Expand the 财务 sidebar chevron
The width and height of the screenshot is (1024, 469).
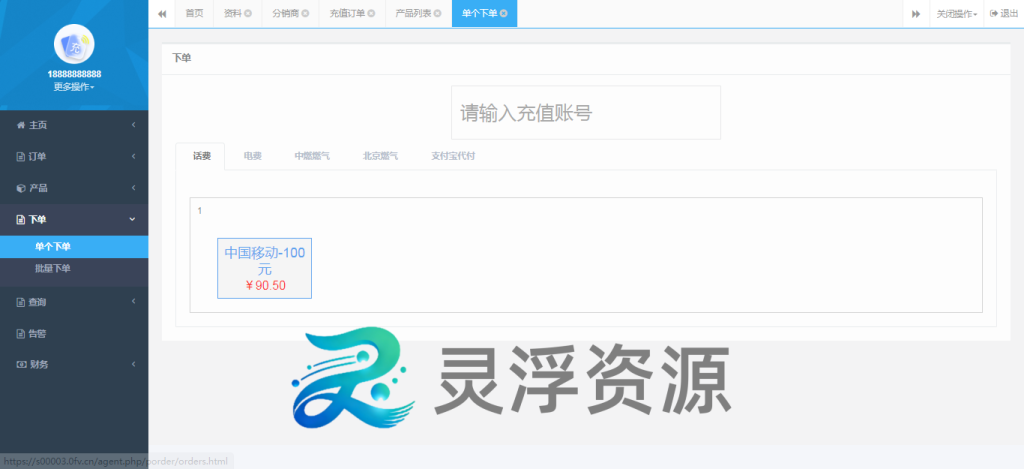click(133, 364)
